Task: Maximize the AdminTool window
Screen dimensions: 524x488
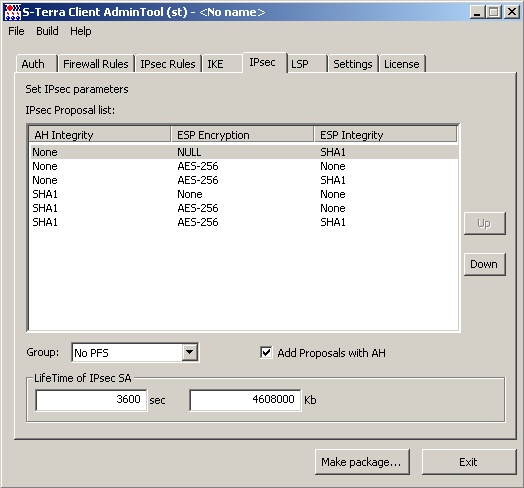Action: [494, 12]
